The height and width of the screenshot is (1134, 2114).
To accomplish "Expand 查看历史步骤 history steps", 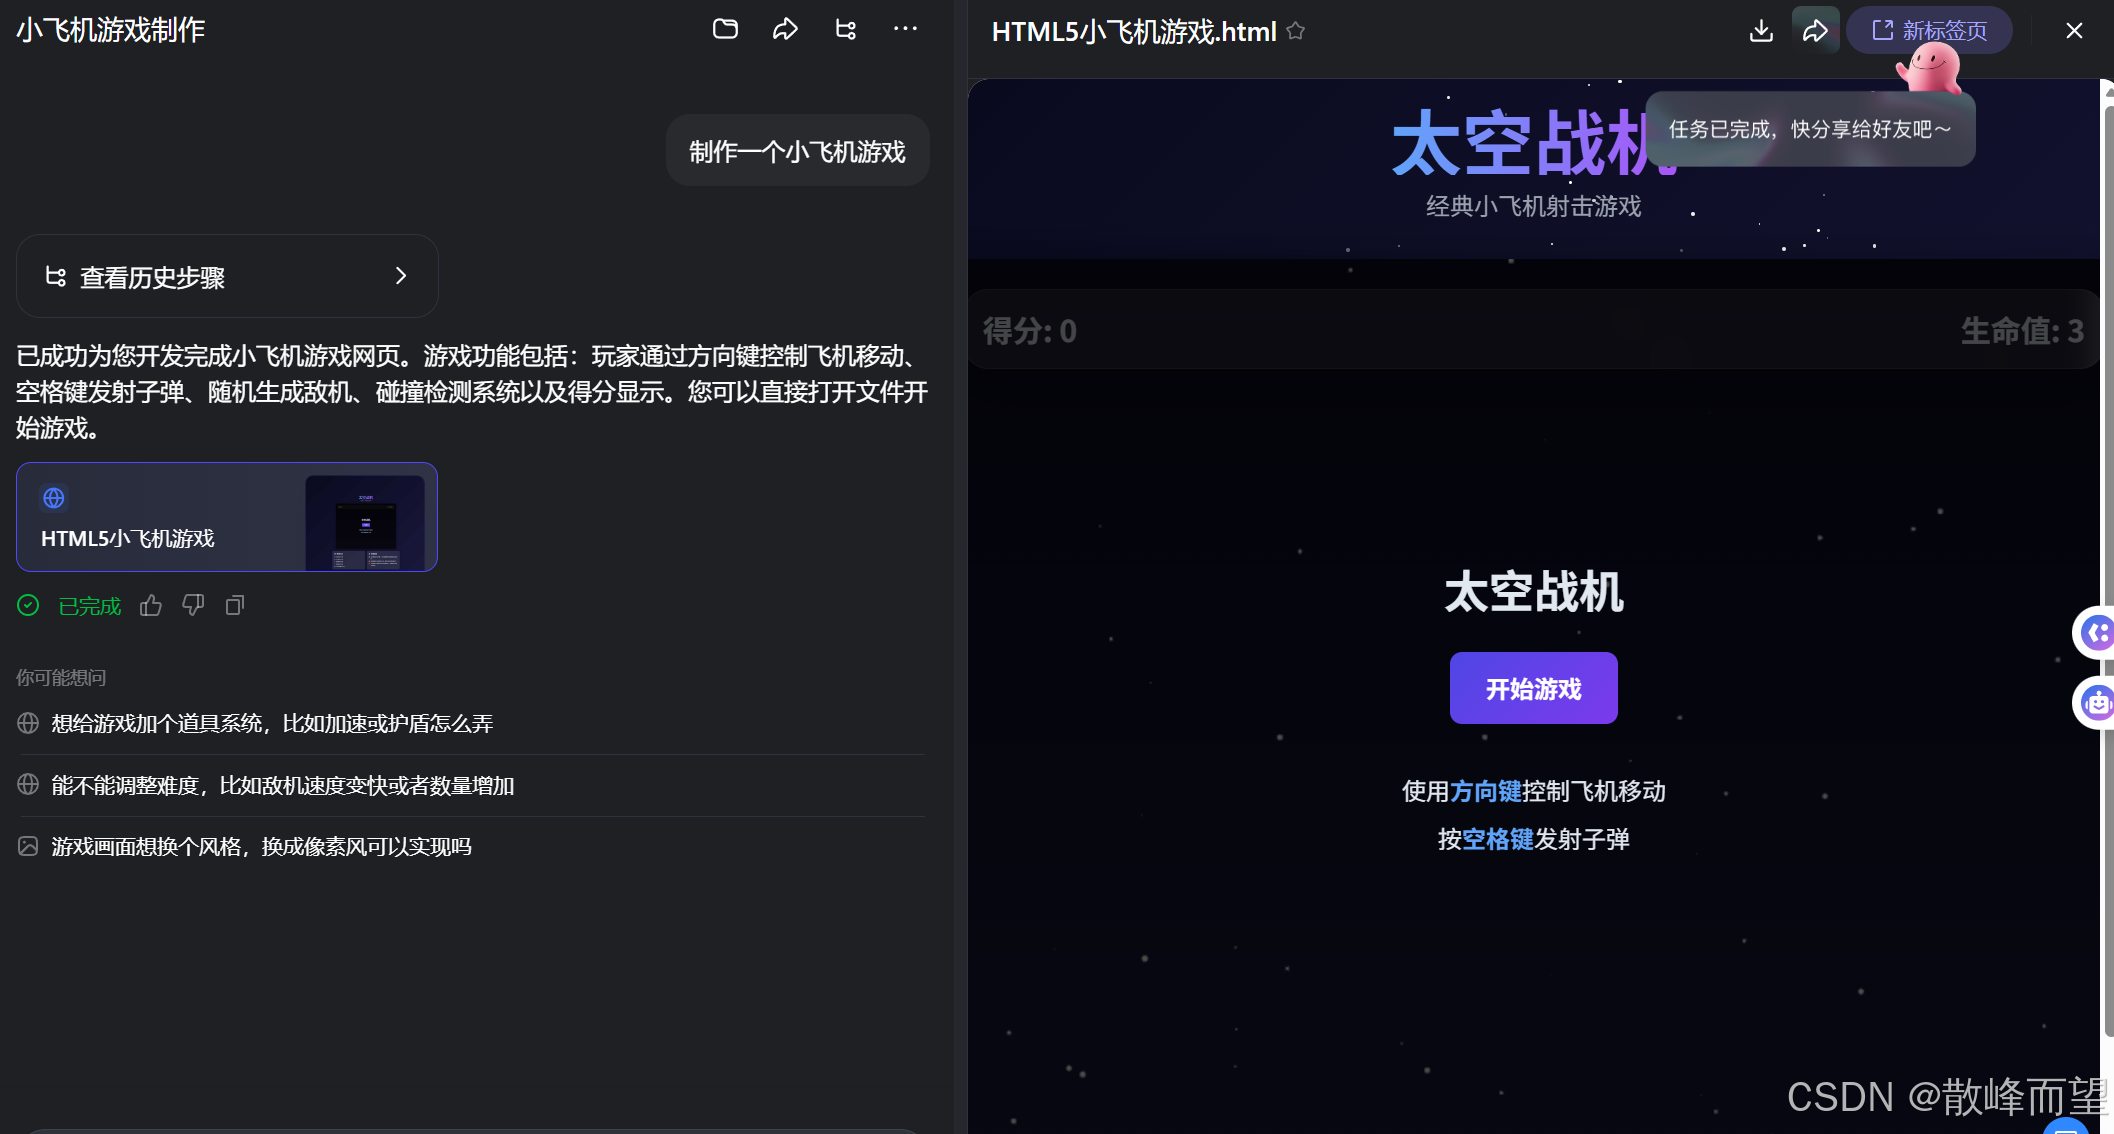I will pos(227,276).
